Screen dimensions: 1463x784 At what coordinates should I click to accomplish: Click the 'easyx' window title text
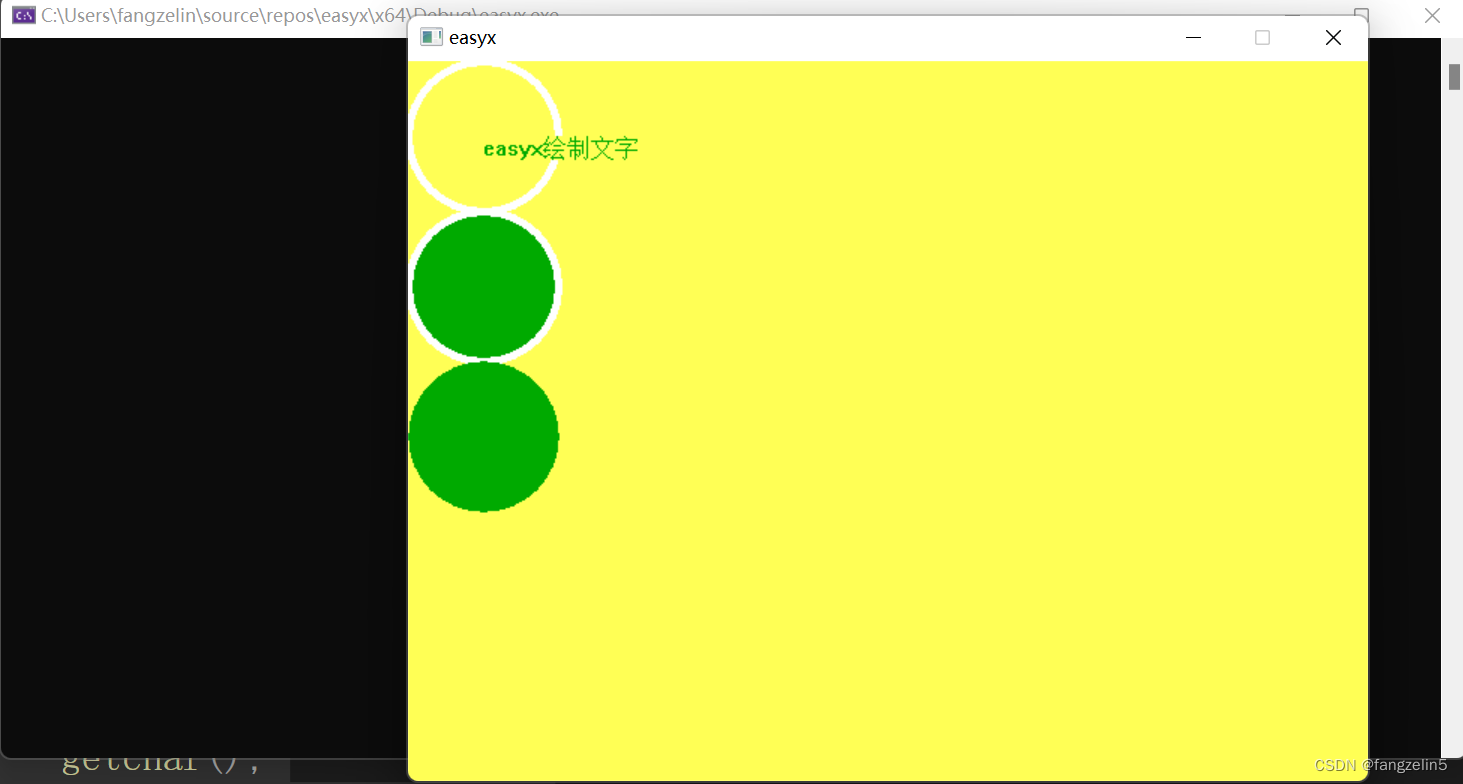pos(472,38)
